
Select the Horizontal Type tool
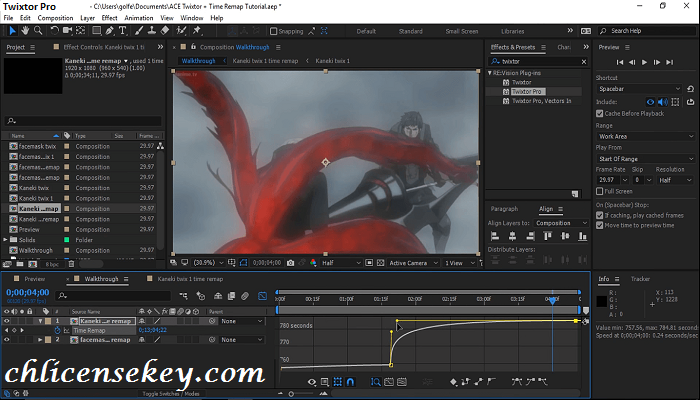[x=122, y=30]
